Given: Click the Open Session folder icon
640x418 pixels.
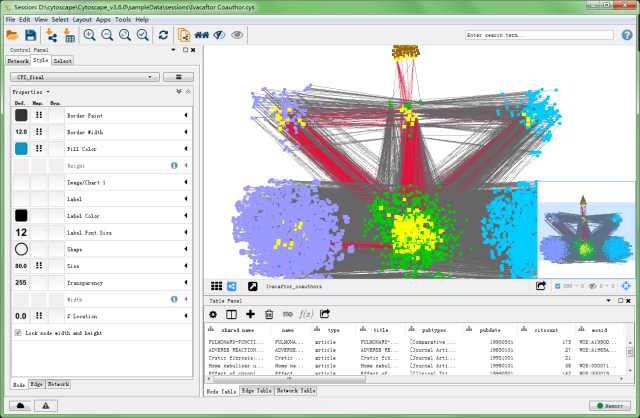Looking at the screenshot, I should 12,35.
